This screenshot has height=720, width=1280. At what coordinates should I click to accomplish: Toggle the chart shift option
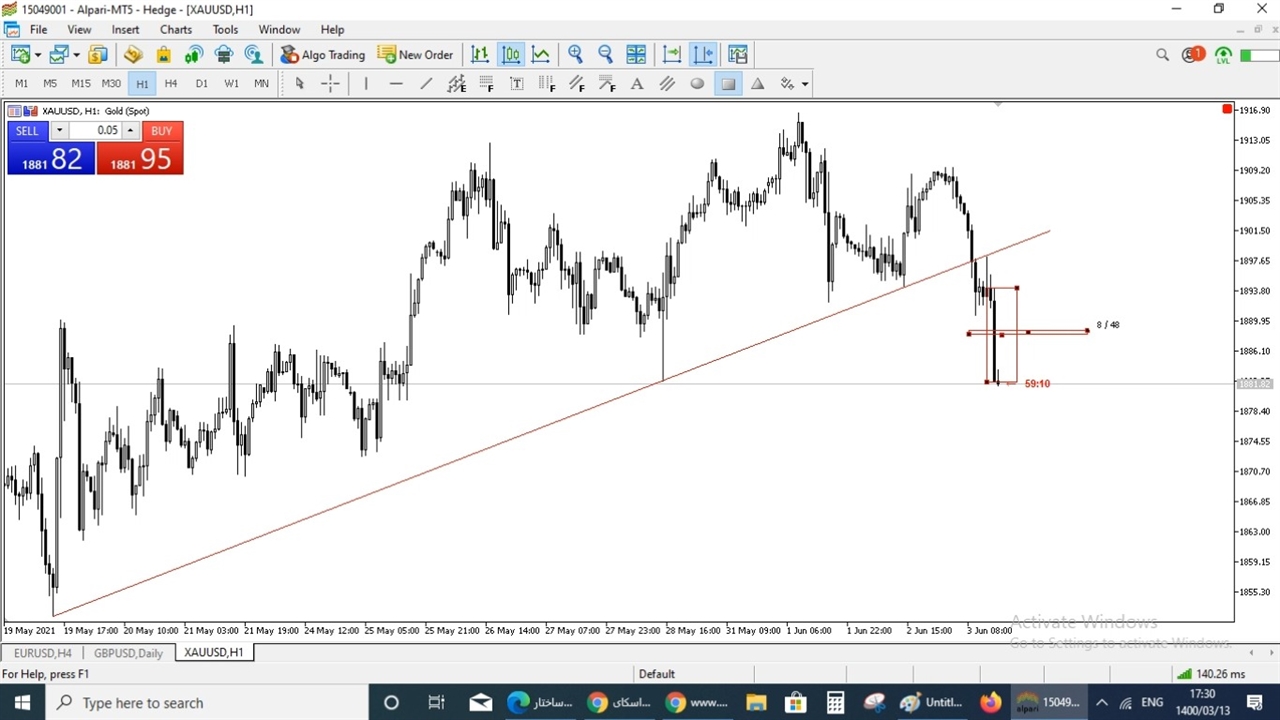tap(703, 55)
